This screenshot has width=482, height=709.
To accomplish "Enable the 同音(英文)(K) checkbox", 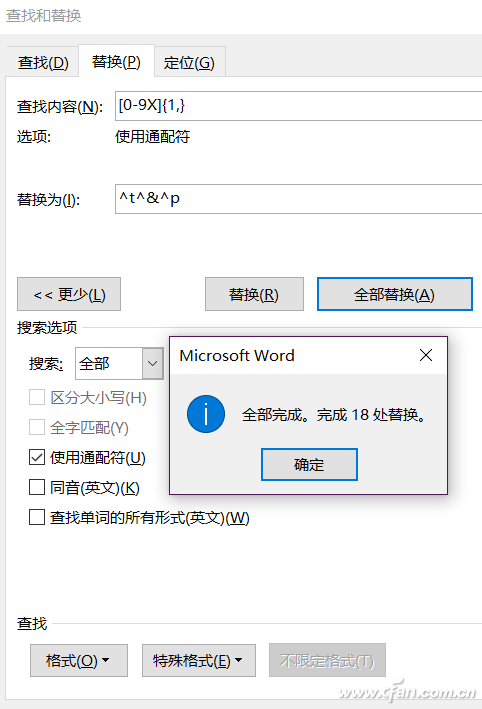I will [x=37, y=487].
